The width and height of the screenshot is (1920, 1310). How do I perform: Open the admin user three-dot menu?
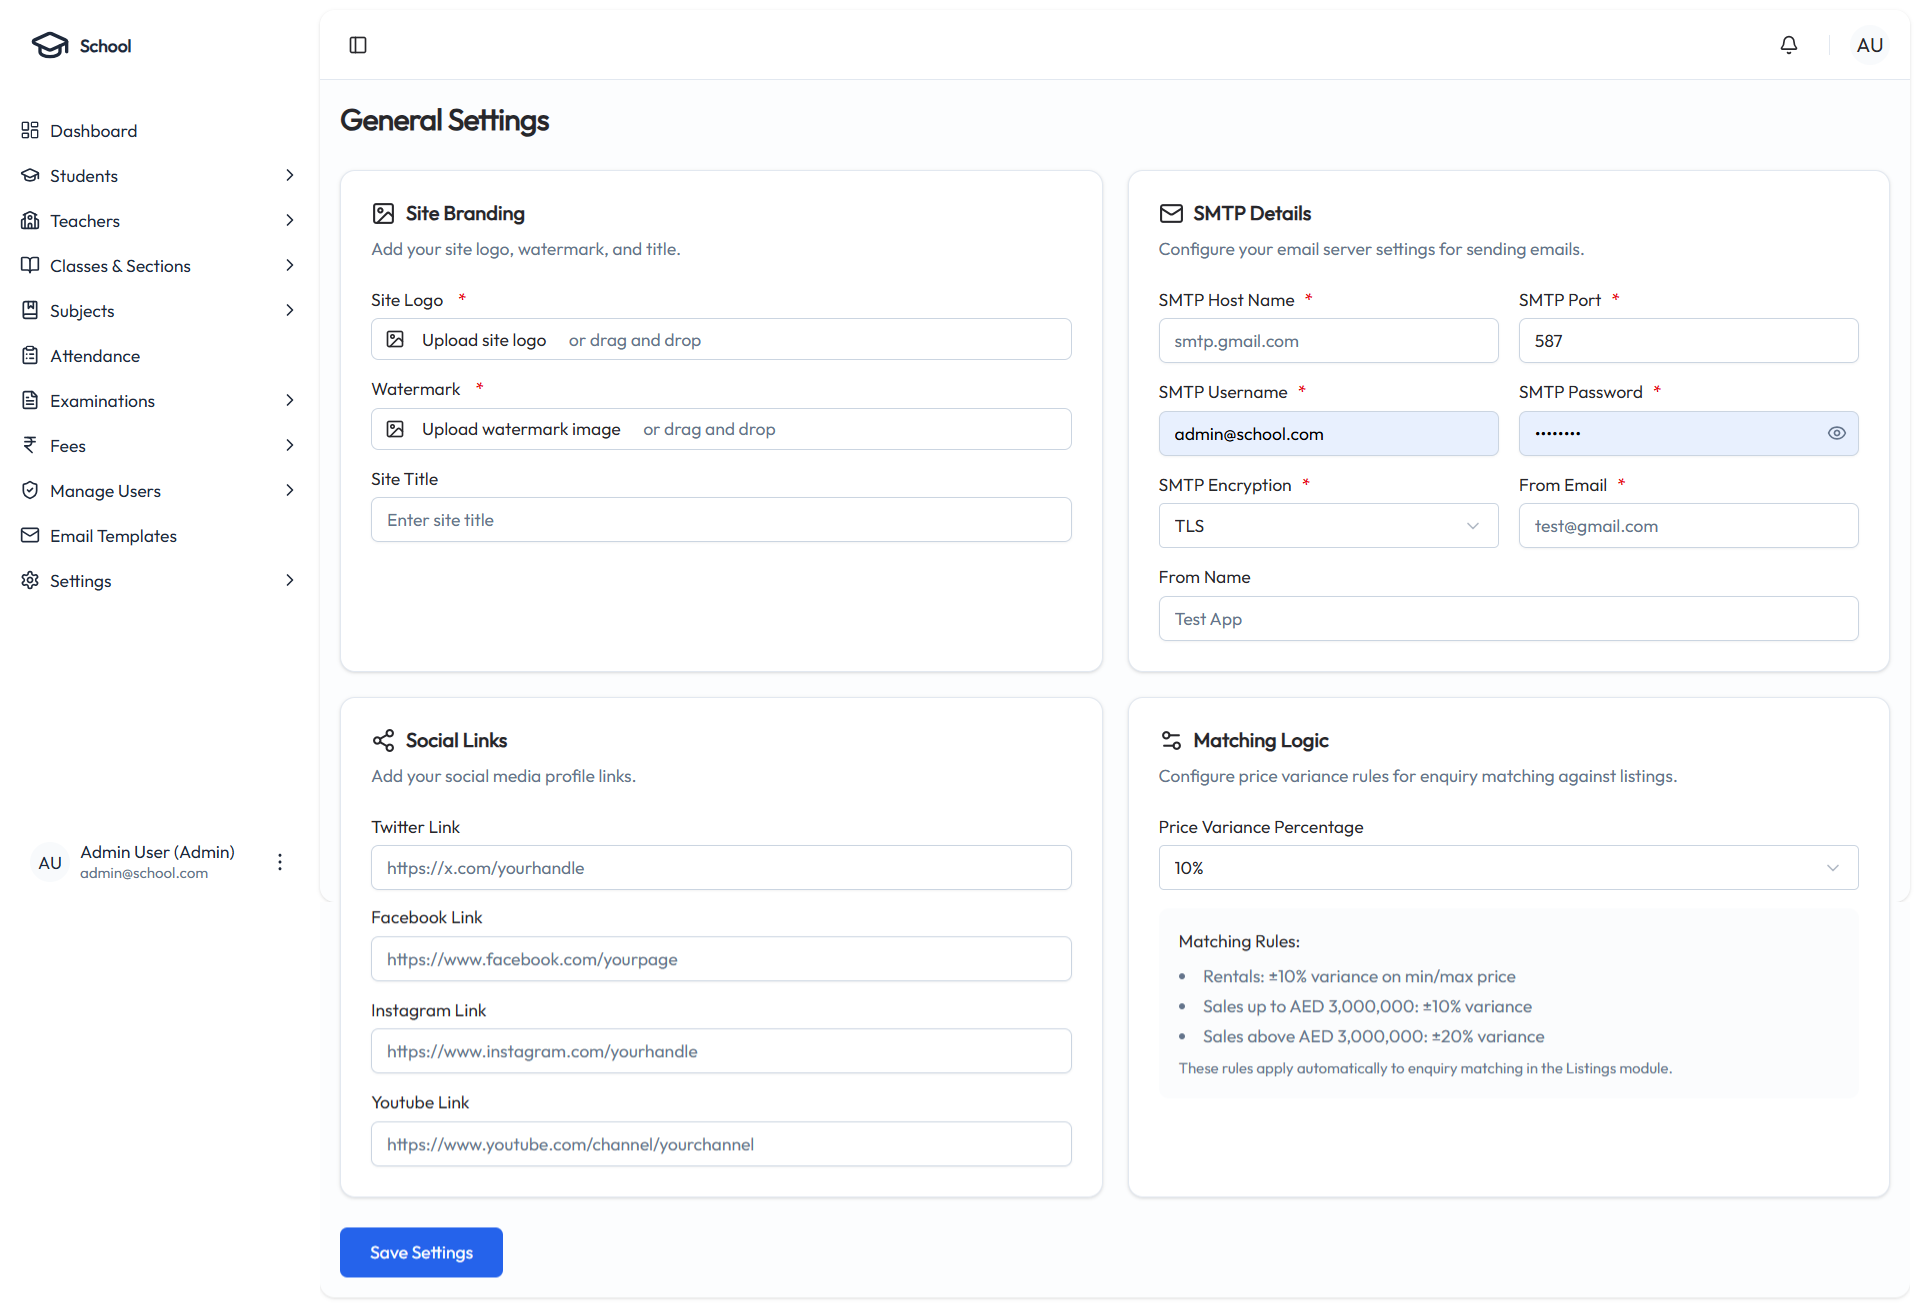[x=280, y=862]
